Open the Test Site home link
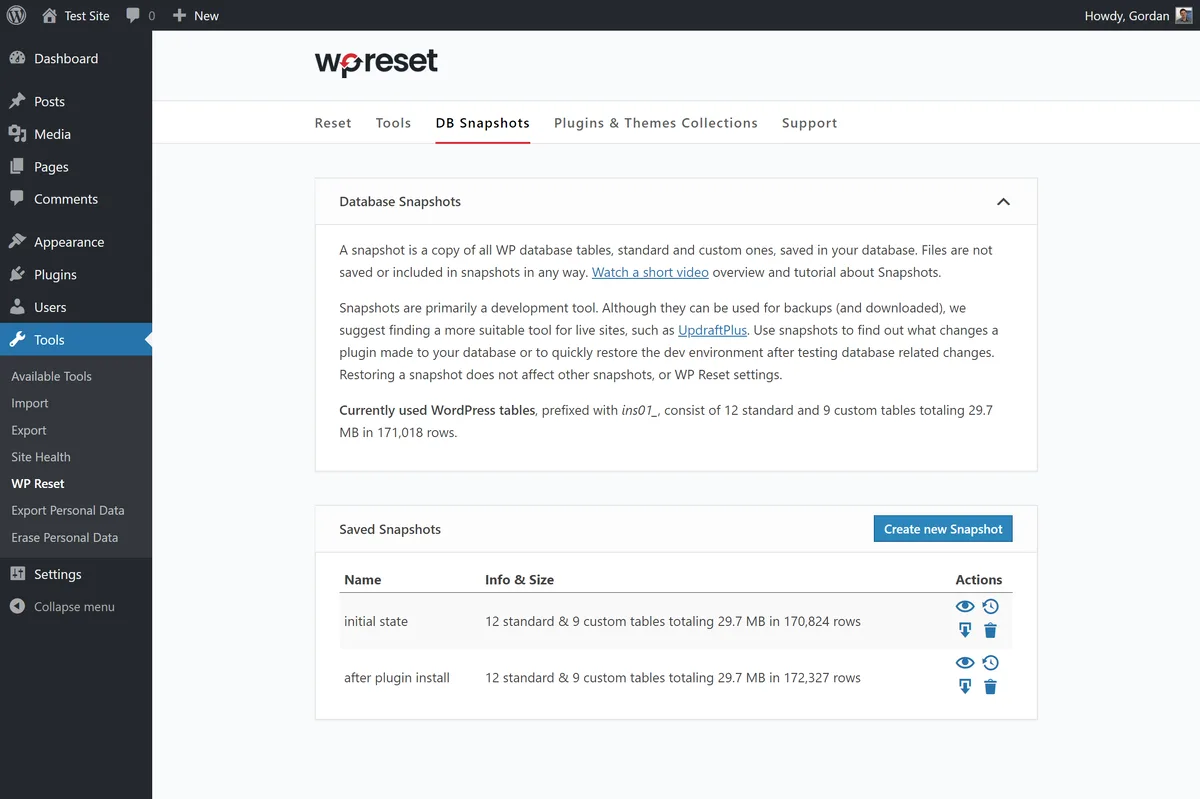 coord(75,15)
